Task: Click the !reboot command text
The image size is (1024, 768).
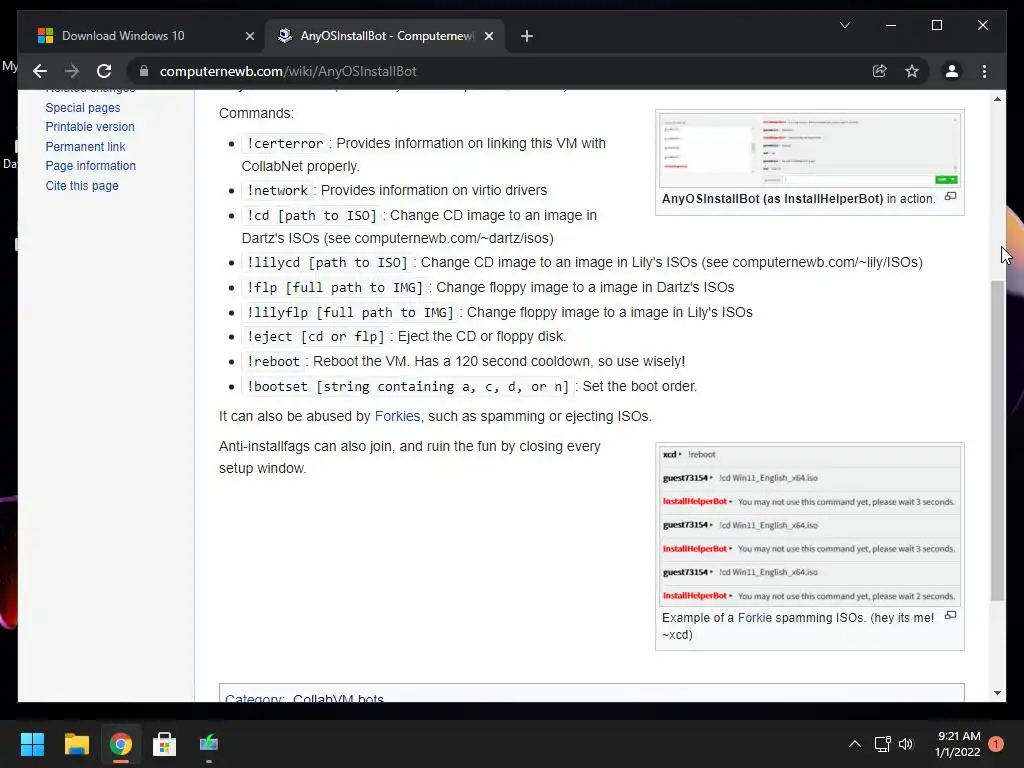Action: point(273,362)
